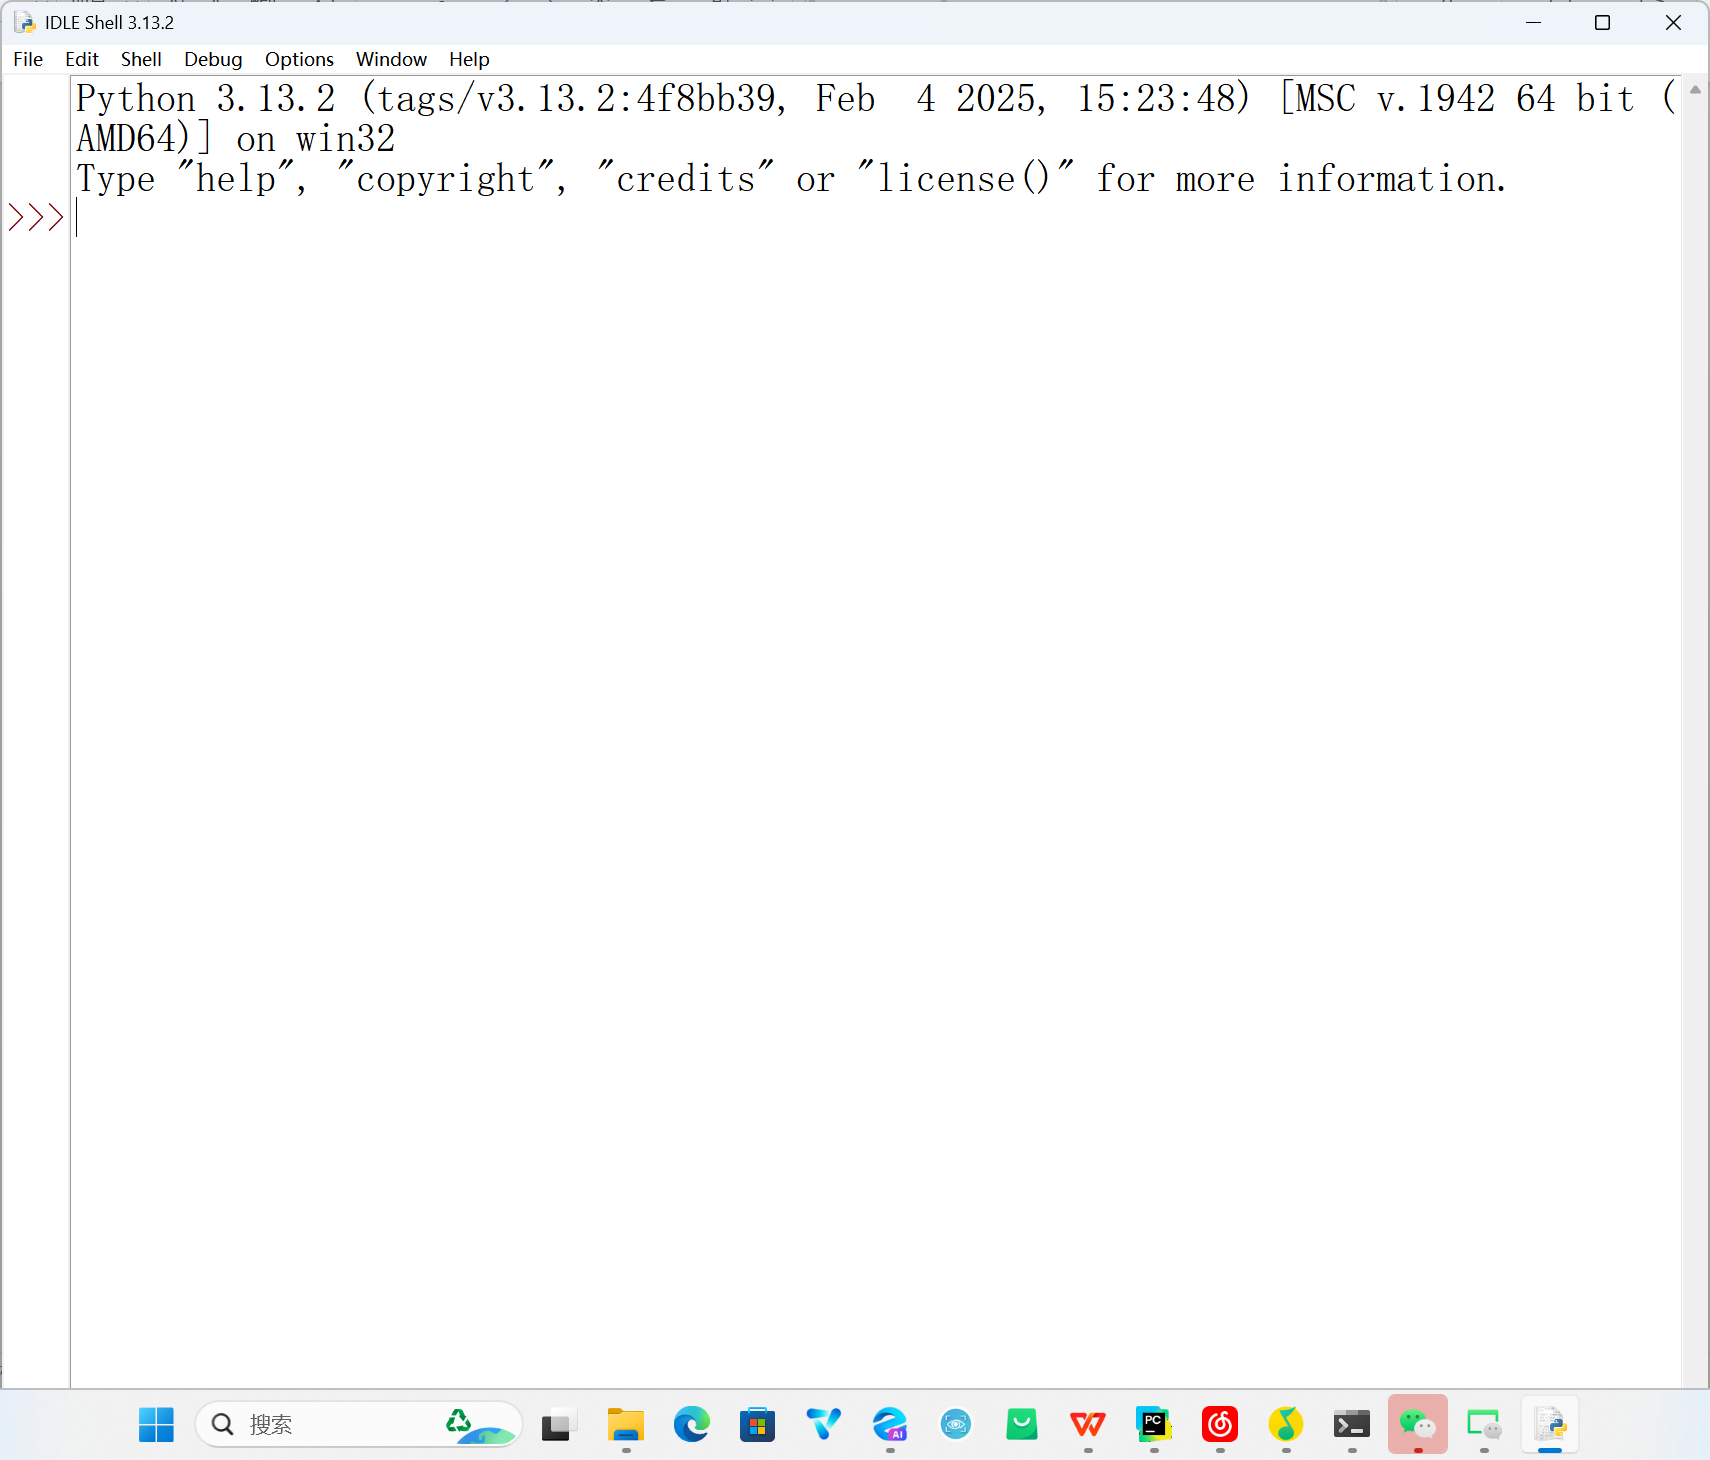Click the word "copyright" in the banner
Viewport: 1710px width, 1460px height.
[446, 179]
